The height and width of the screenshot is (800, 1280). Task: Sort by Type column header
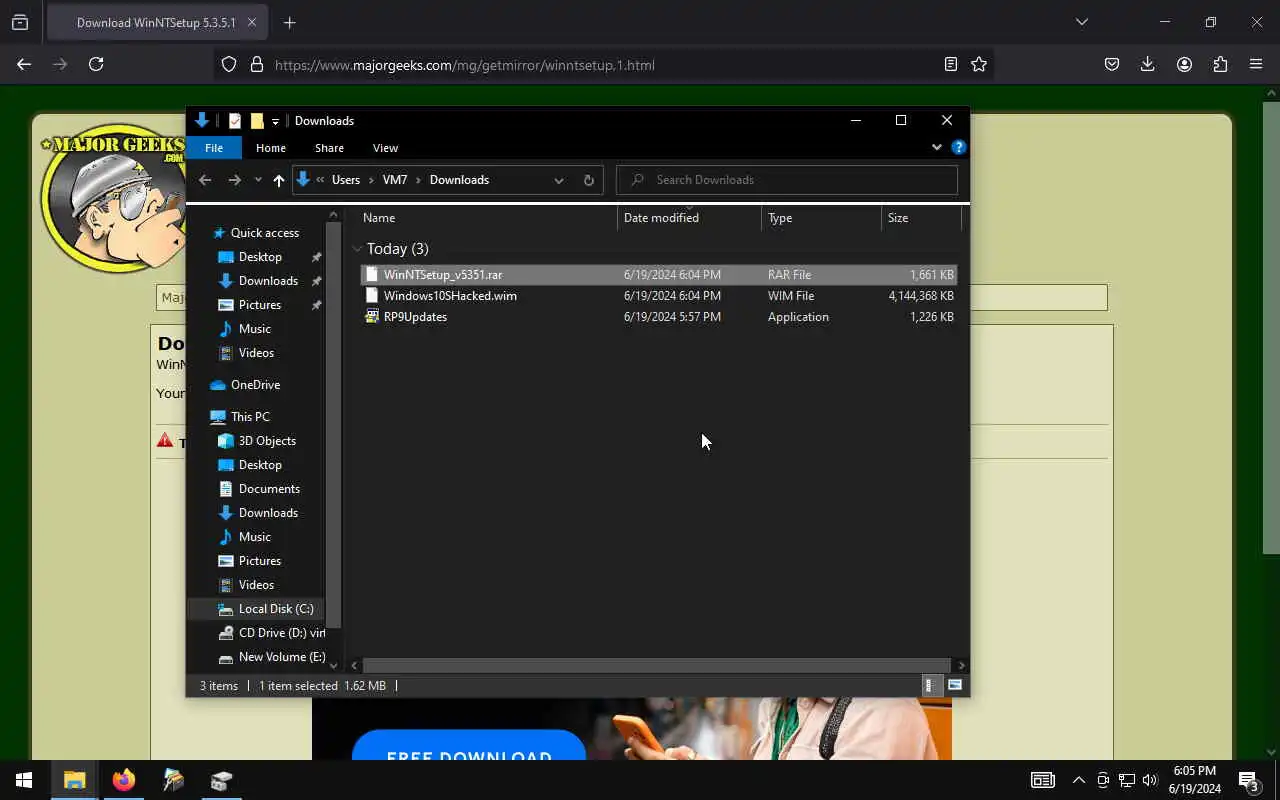click(x=780, y=217)
